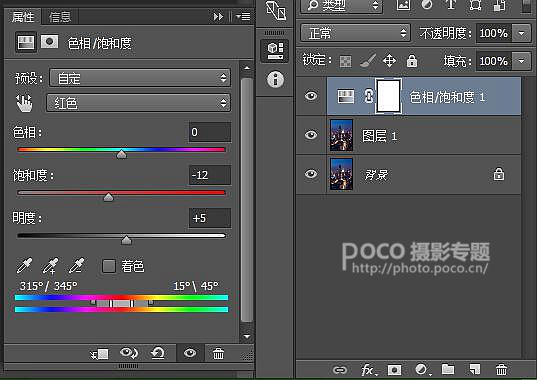Select the 背景 layer thumbnail
The width and height of the screenshot is (537, 380).
tap(341, 174)
